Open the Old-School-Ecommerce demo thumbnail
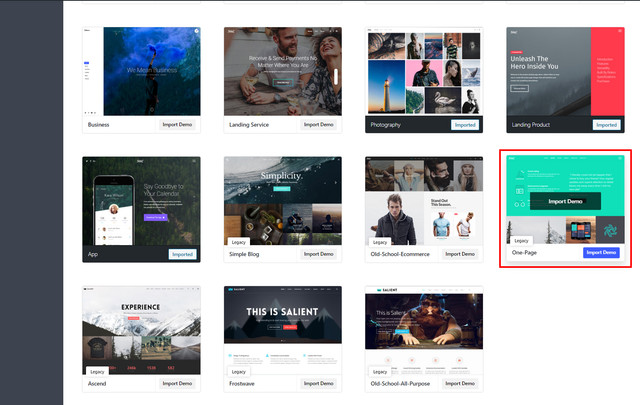 coord(424,201)
